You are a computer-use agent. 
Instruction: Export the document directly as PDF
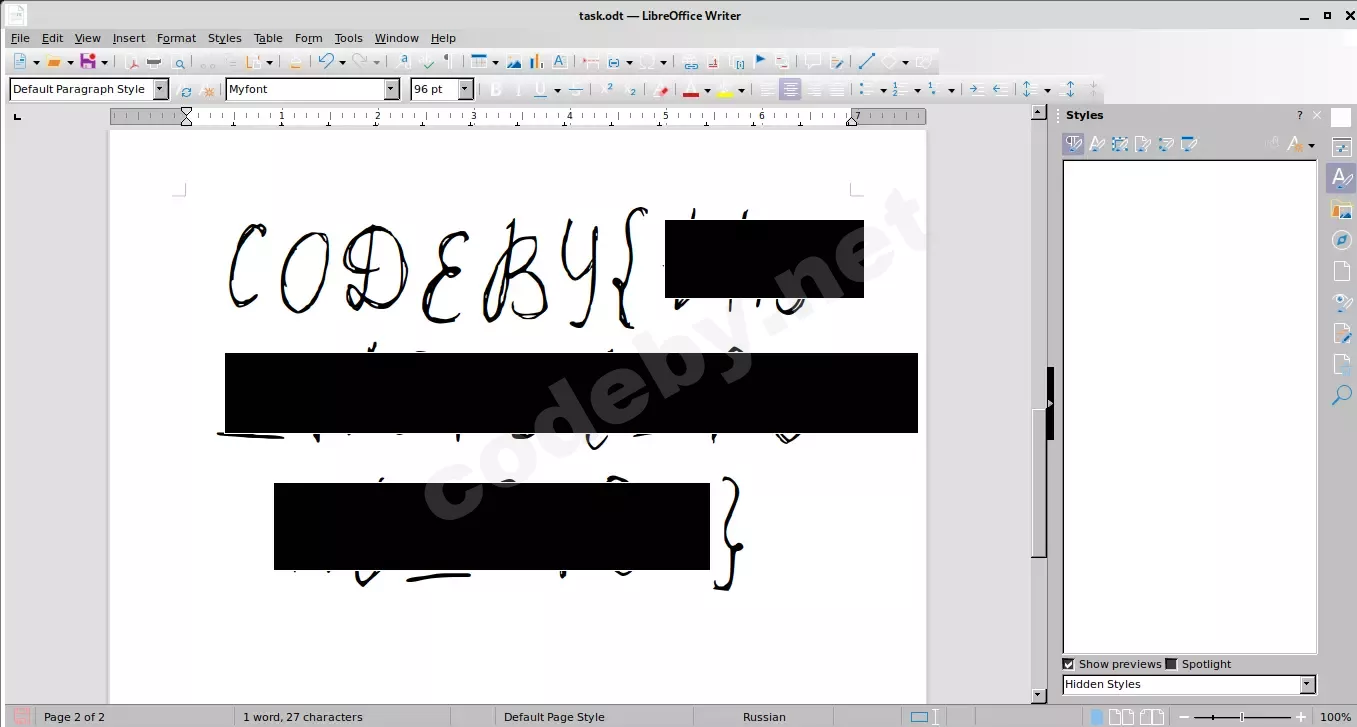133,61
